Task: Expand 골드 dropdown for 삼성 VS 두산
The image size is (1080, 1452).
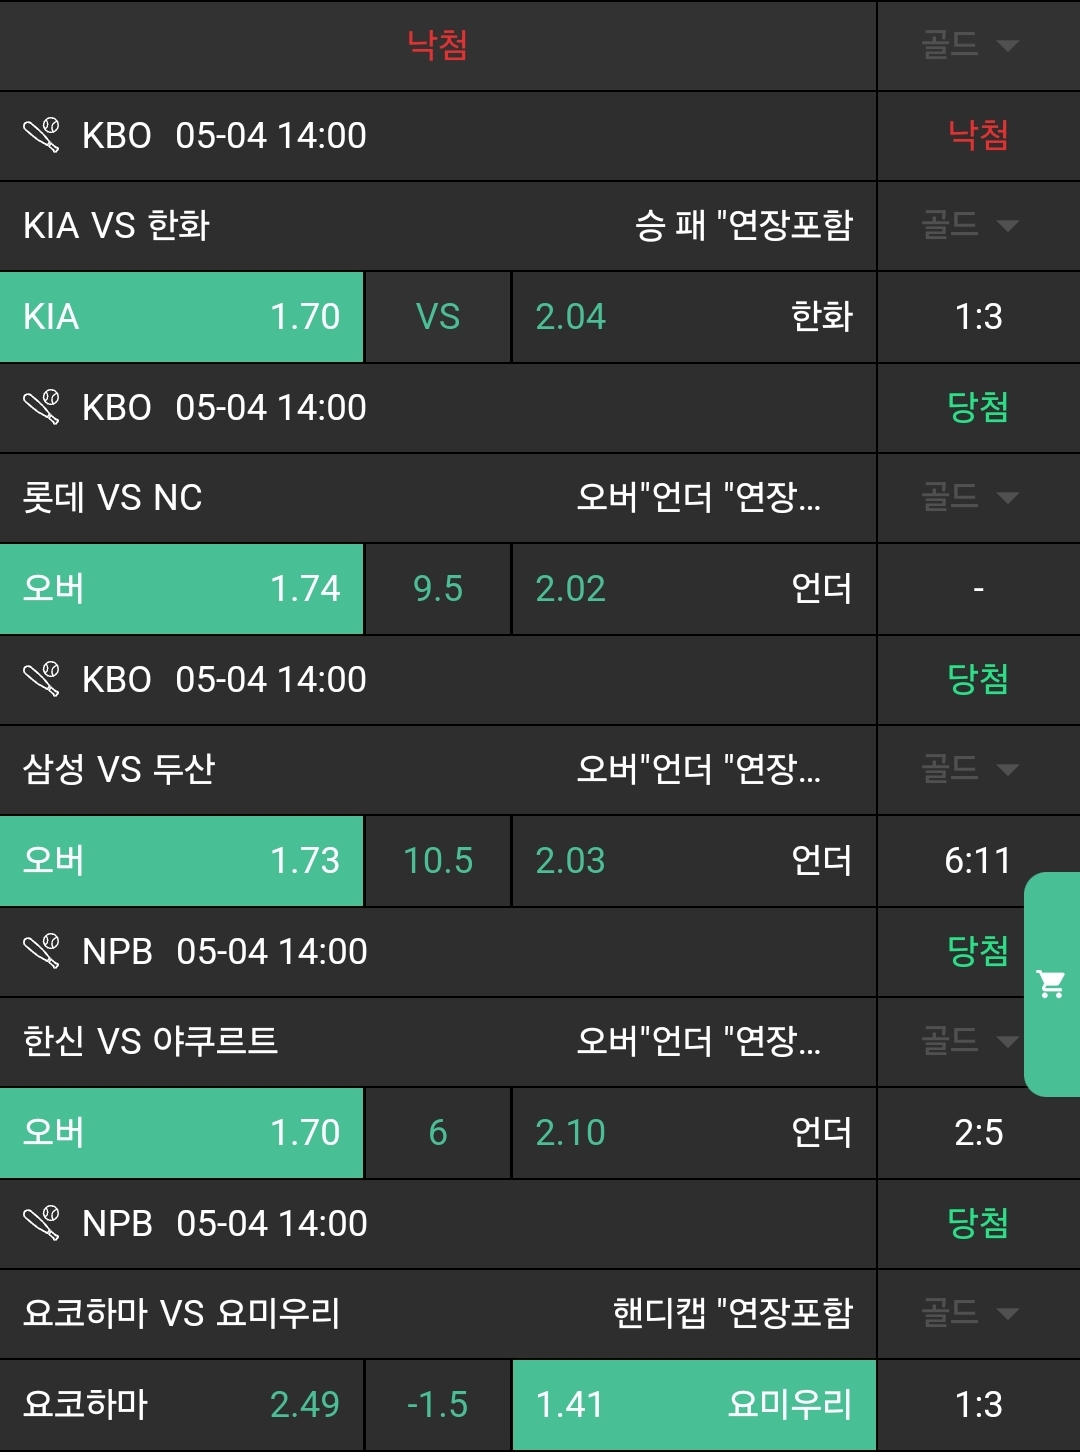Action: (x=969, y=769)
